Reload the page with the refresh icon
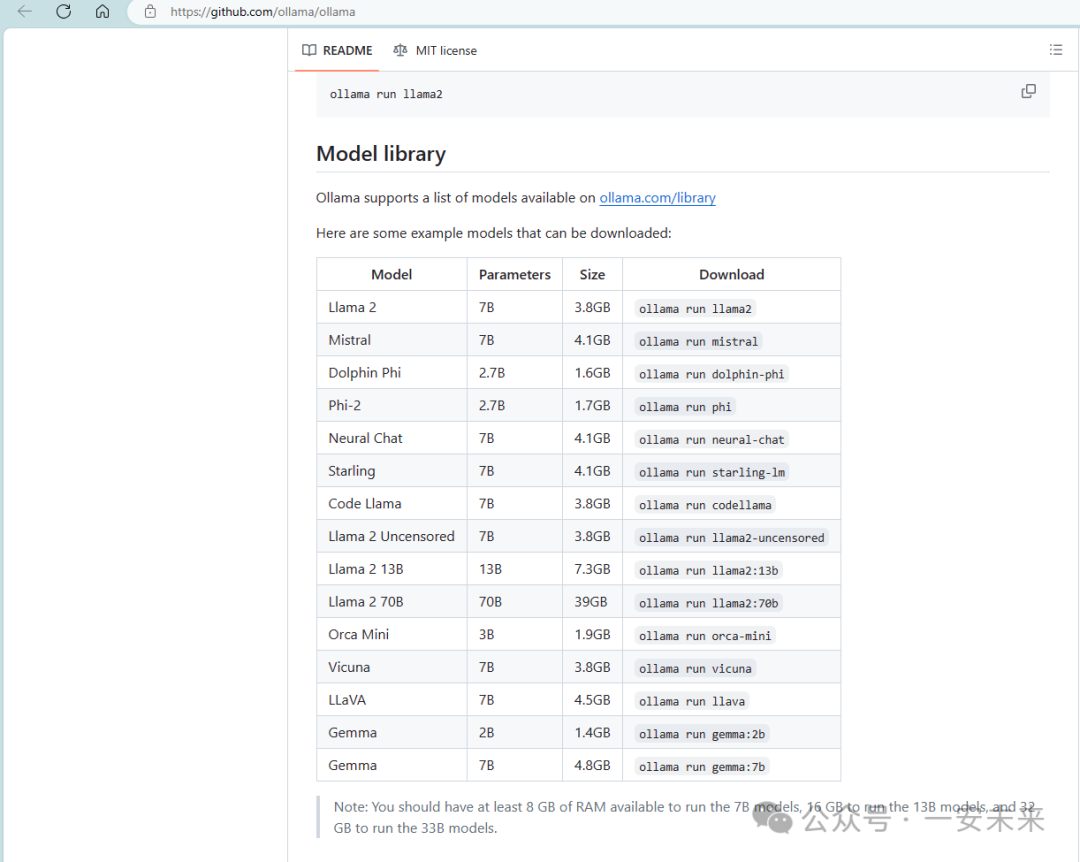 point(63,11)
